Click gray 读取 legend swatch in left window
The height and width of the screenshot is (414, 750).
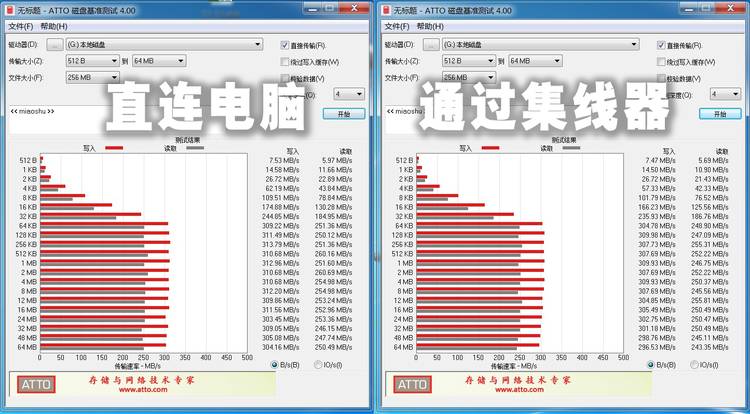(195, 148)
